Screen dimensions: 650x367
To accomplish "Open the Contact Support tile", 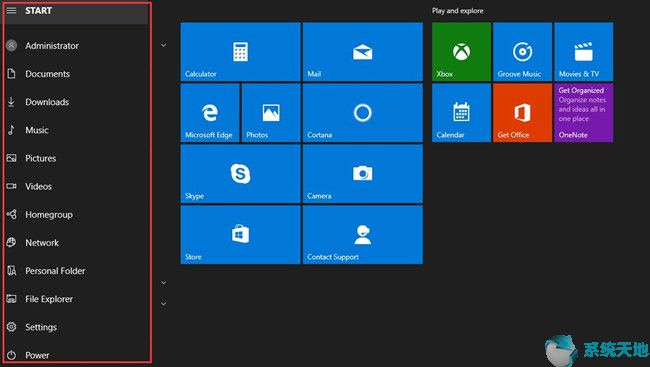I will (x=363, y=235).
